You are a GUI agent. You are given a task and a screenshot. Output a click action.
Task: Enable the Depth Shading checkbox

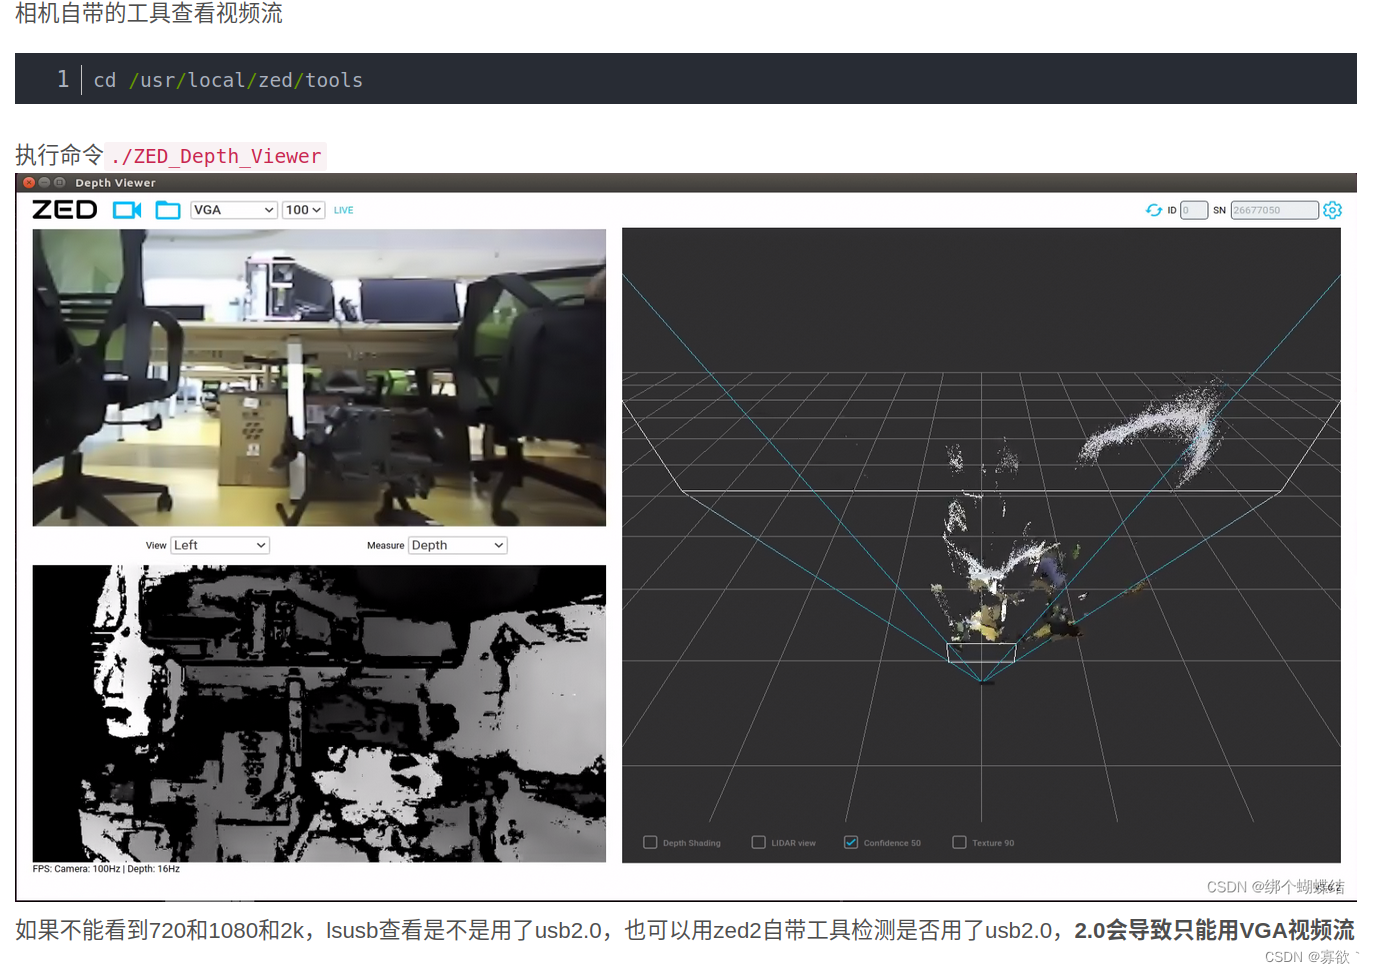click(x=649, y=842)
